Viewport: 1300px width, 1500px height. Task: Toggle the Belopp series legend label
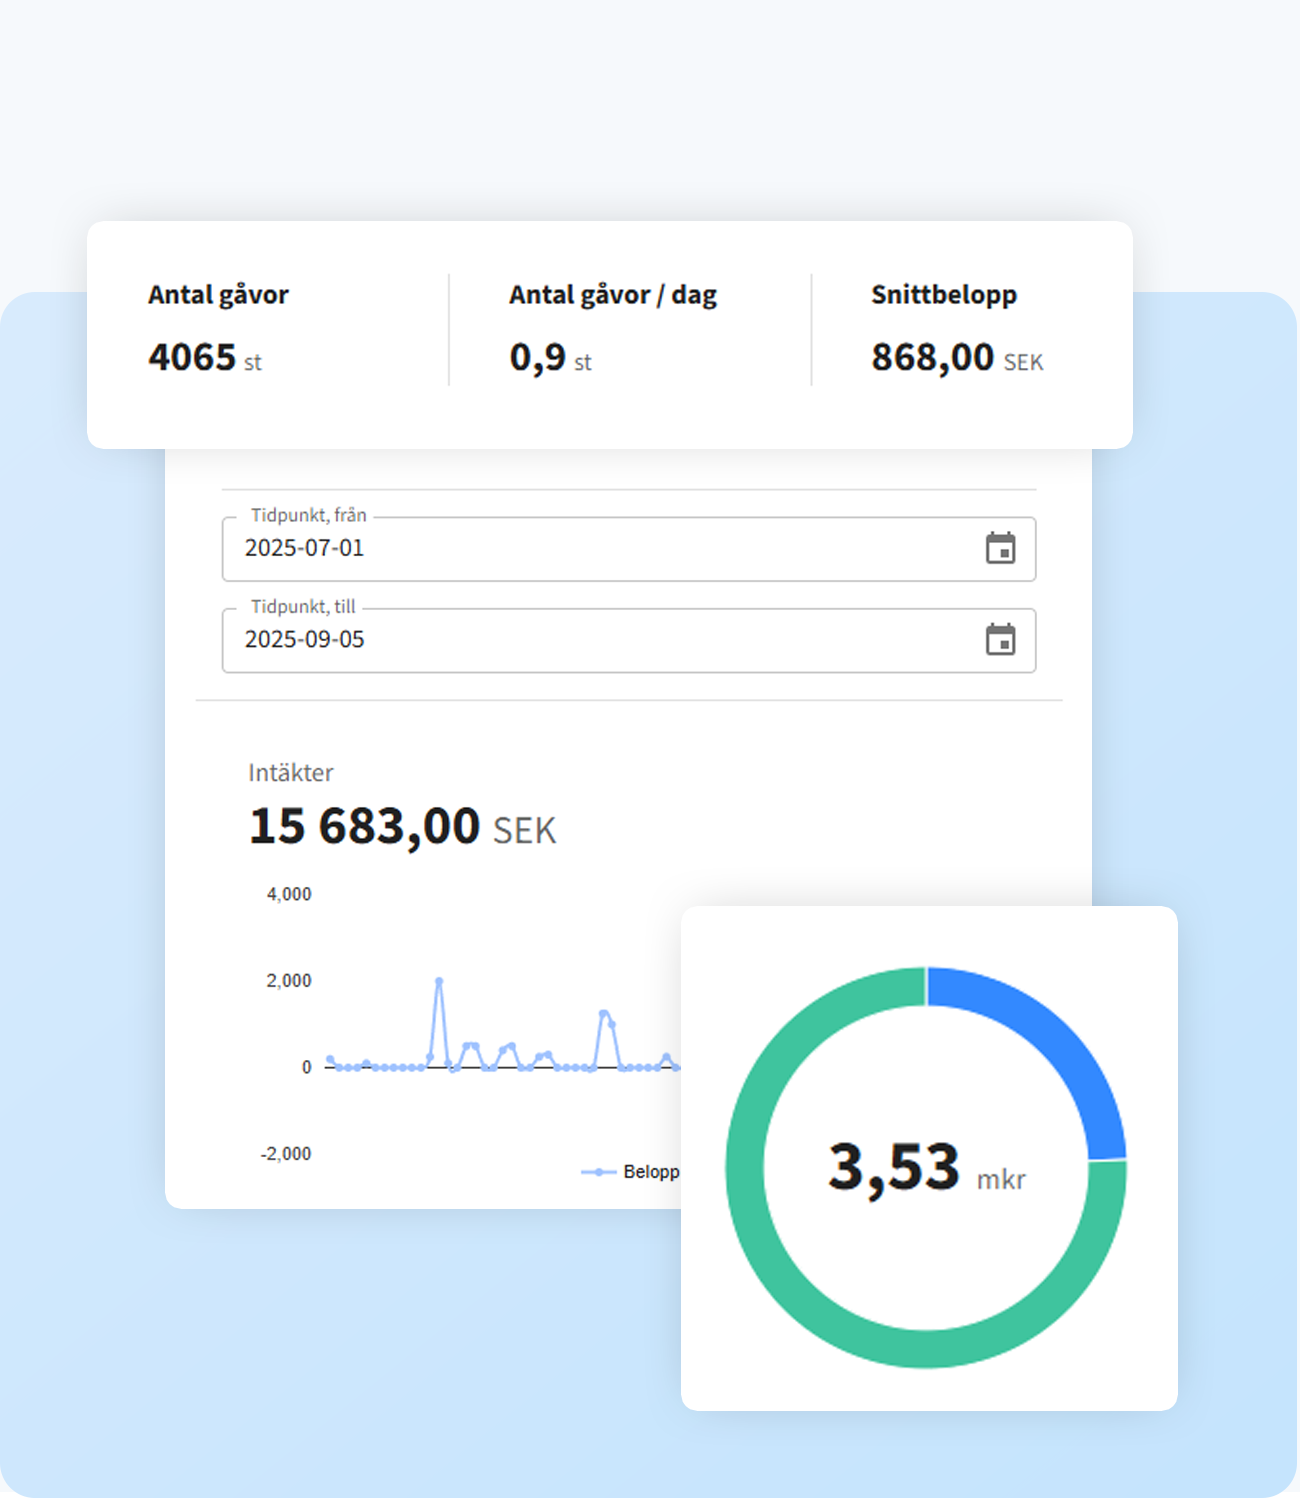(650, 1172)
